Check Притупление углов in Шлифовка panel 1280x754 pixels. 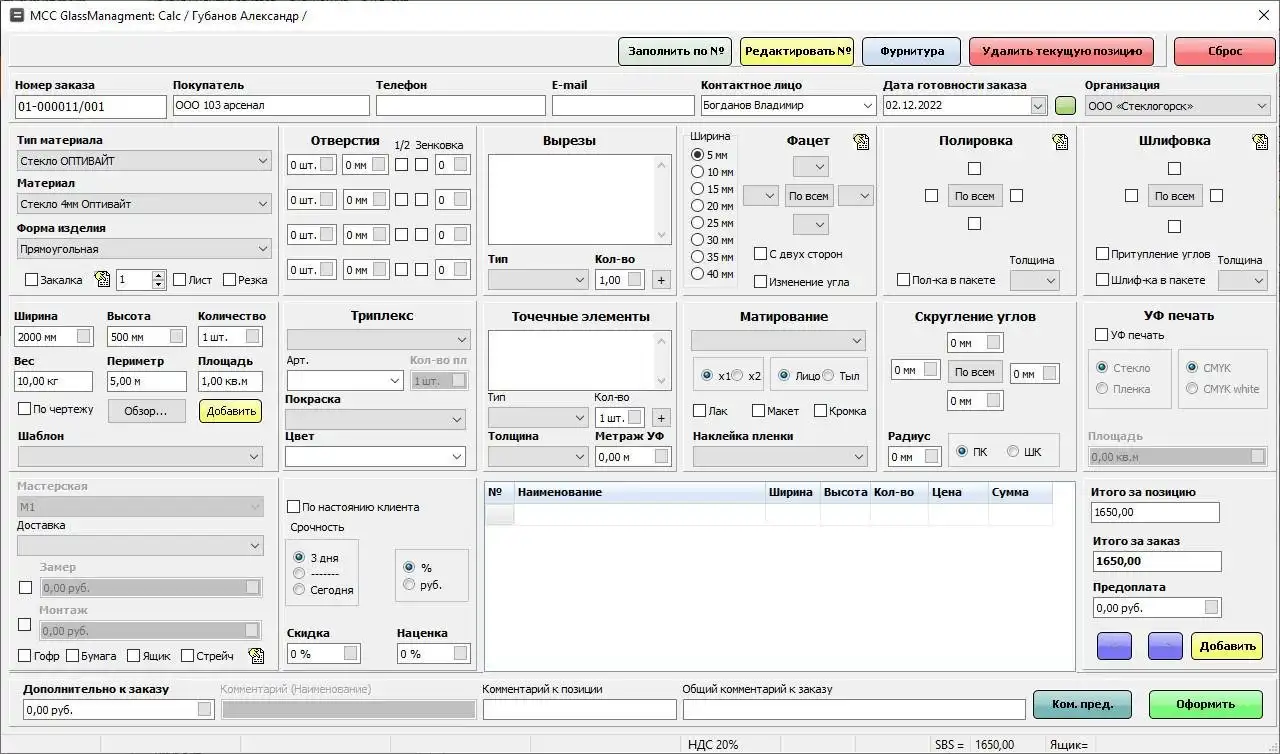coord(1102,253)
